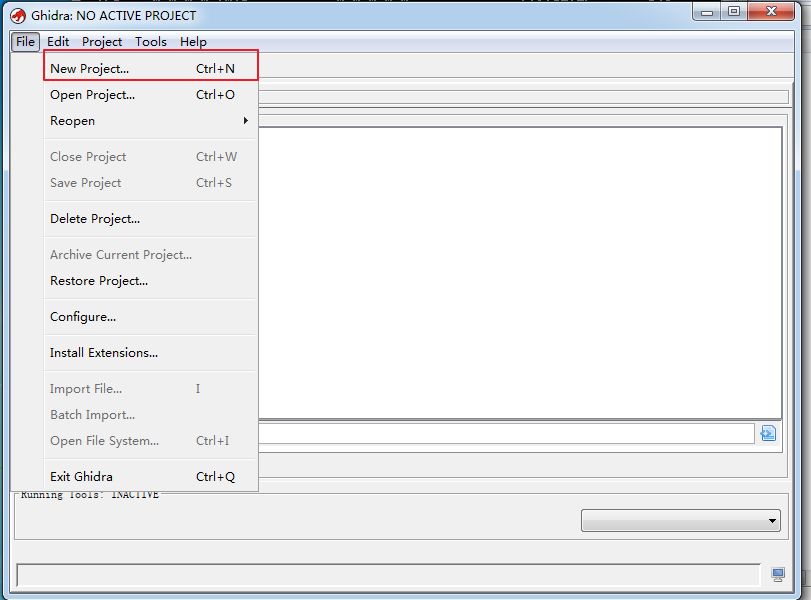Click the grayed-out Close Project menu item

(151, 157)
